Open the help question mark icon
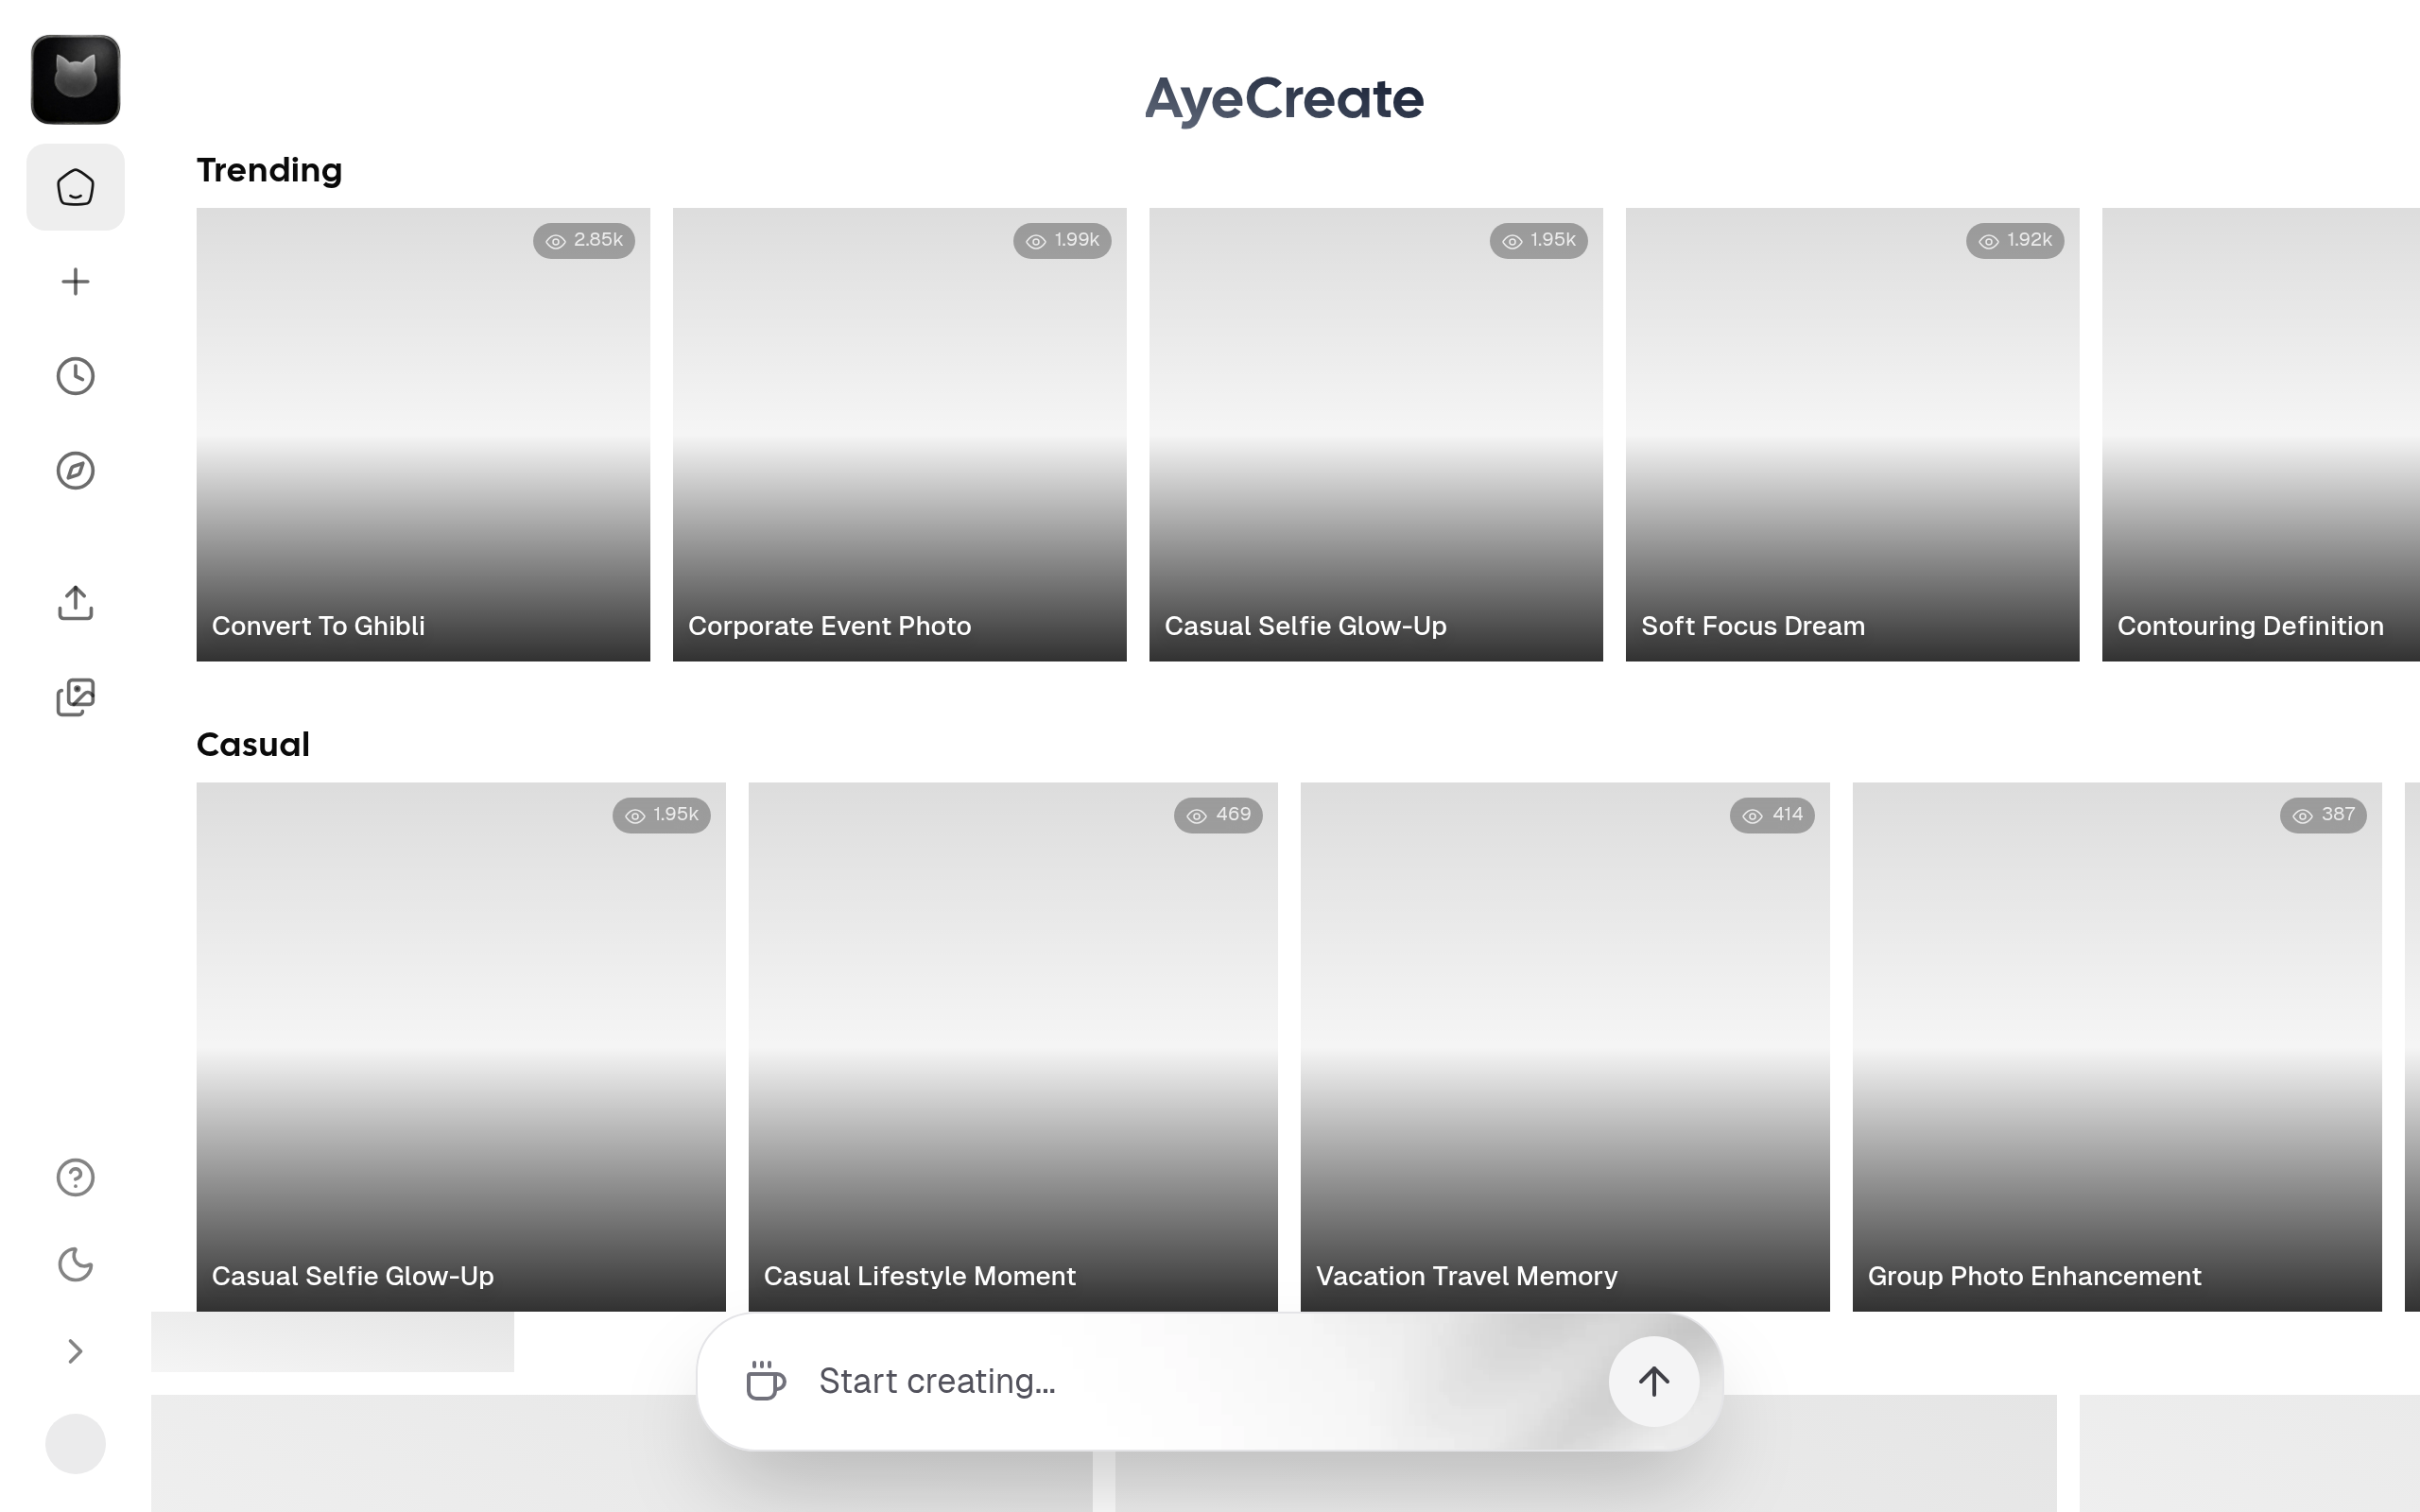2420x1512 pixels. 75,1177
